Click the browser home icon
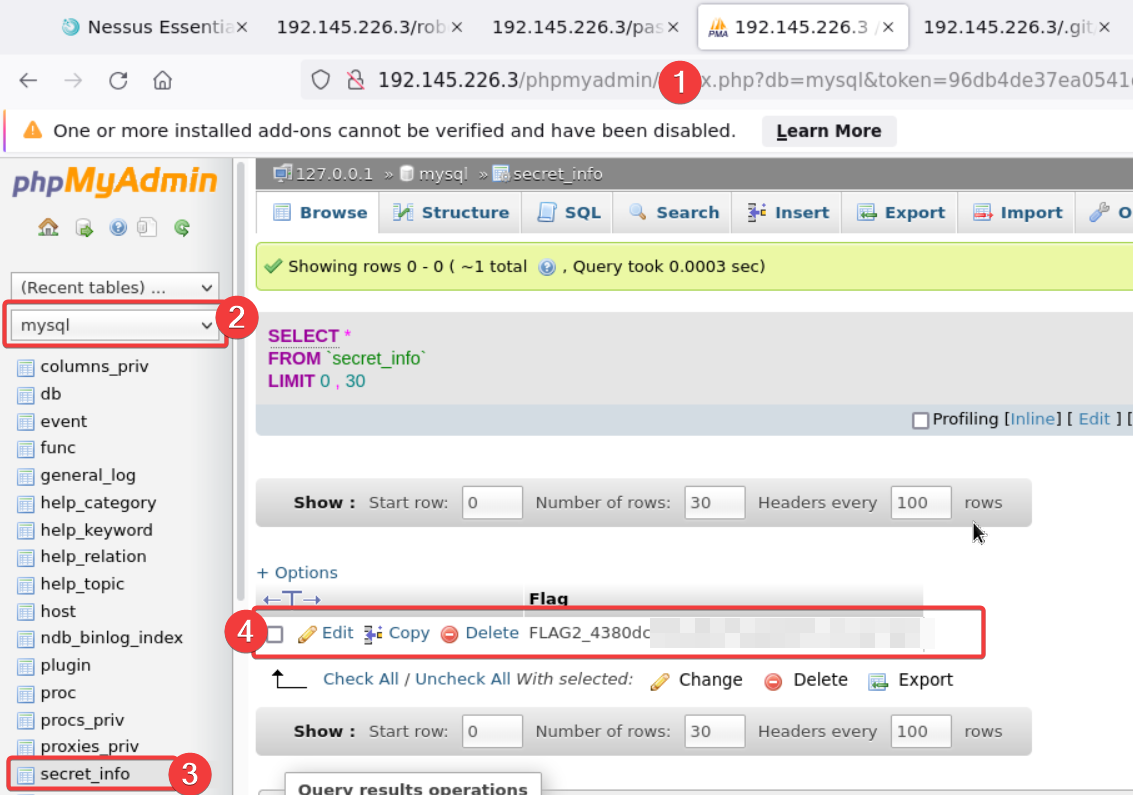 pos(162,81)
